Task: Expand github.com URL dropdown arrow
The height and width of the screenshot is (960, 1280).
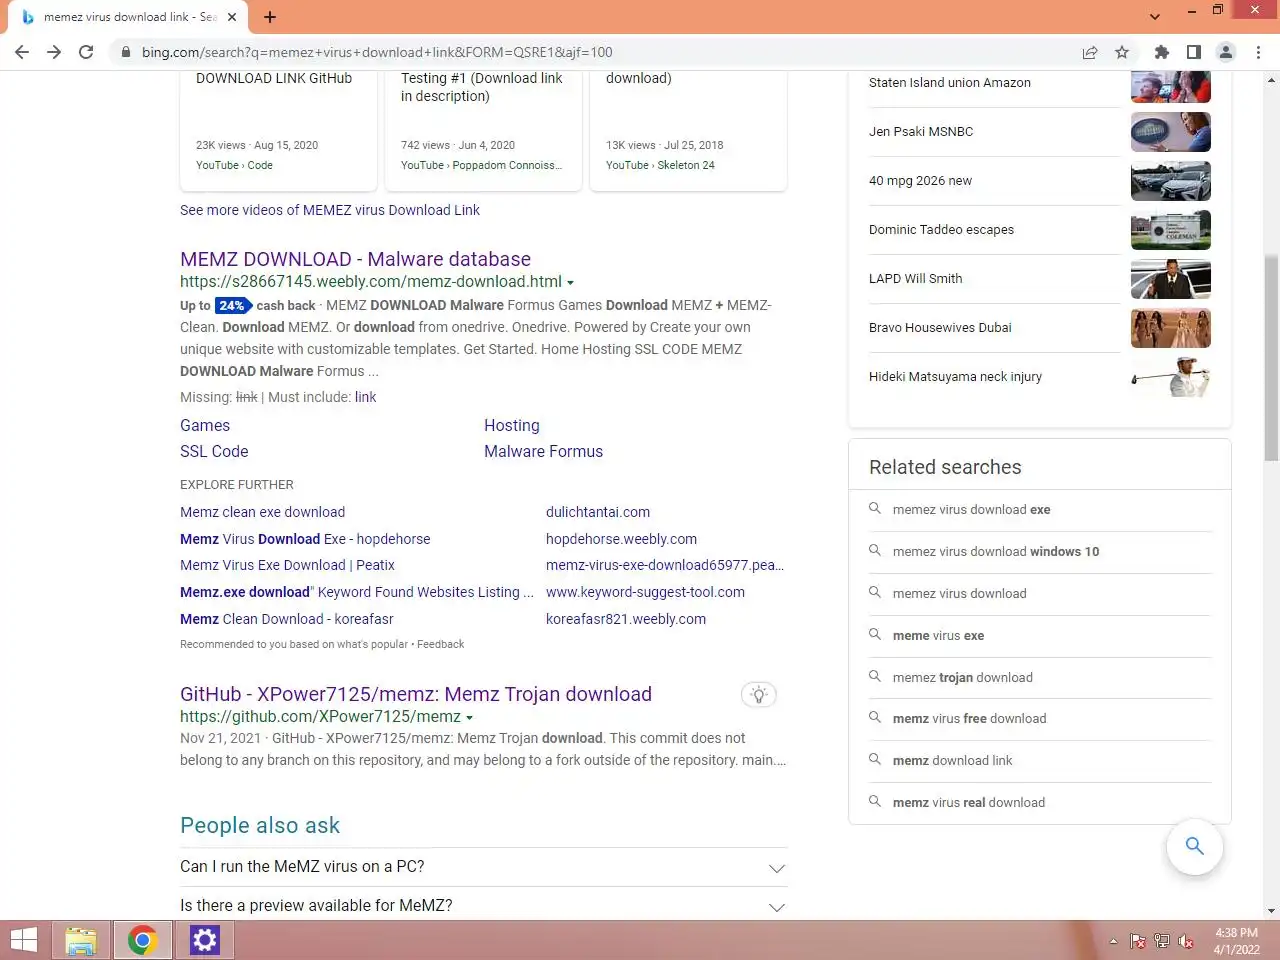Action: 469,718
